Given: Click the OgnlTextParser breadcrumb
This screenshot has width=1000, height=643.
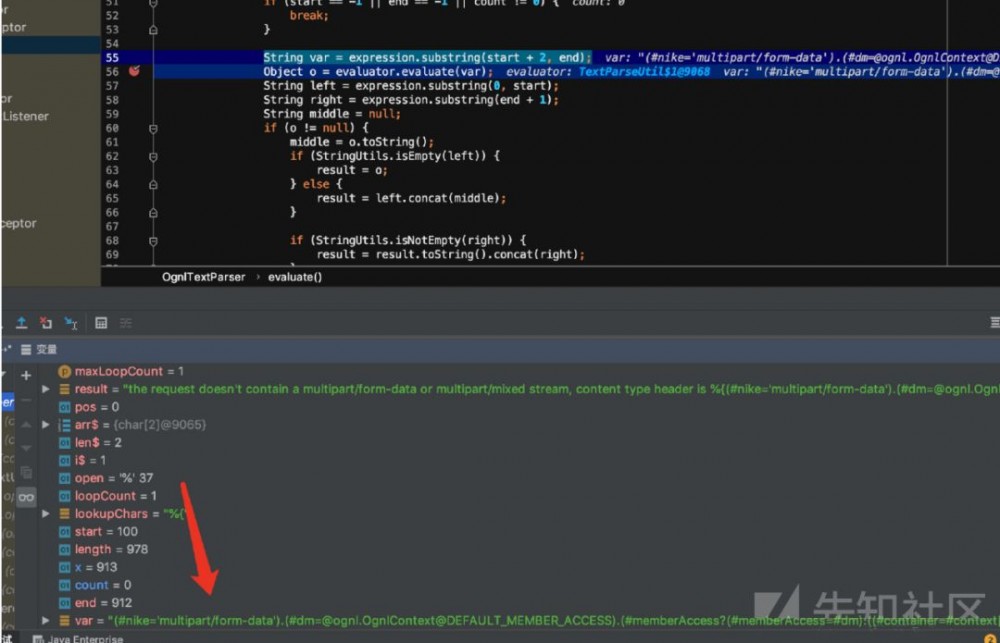Looking at the screenshot, I should point(203,277).
